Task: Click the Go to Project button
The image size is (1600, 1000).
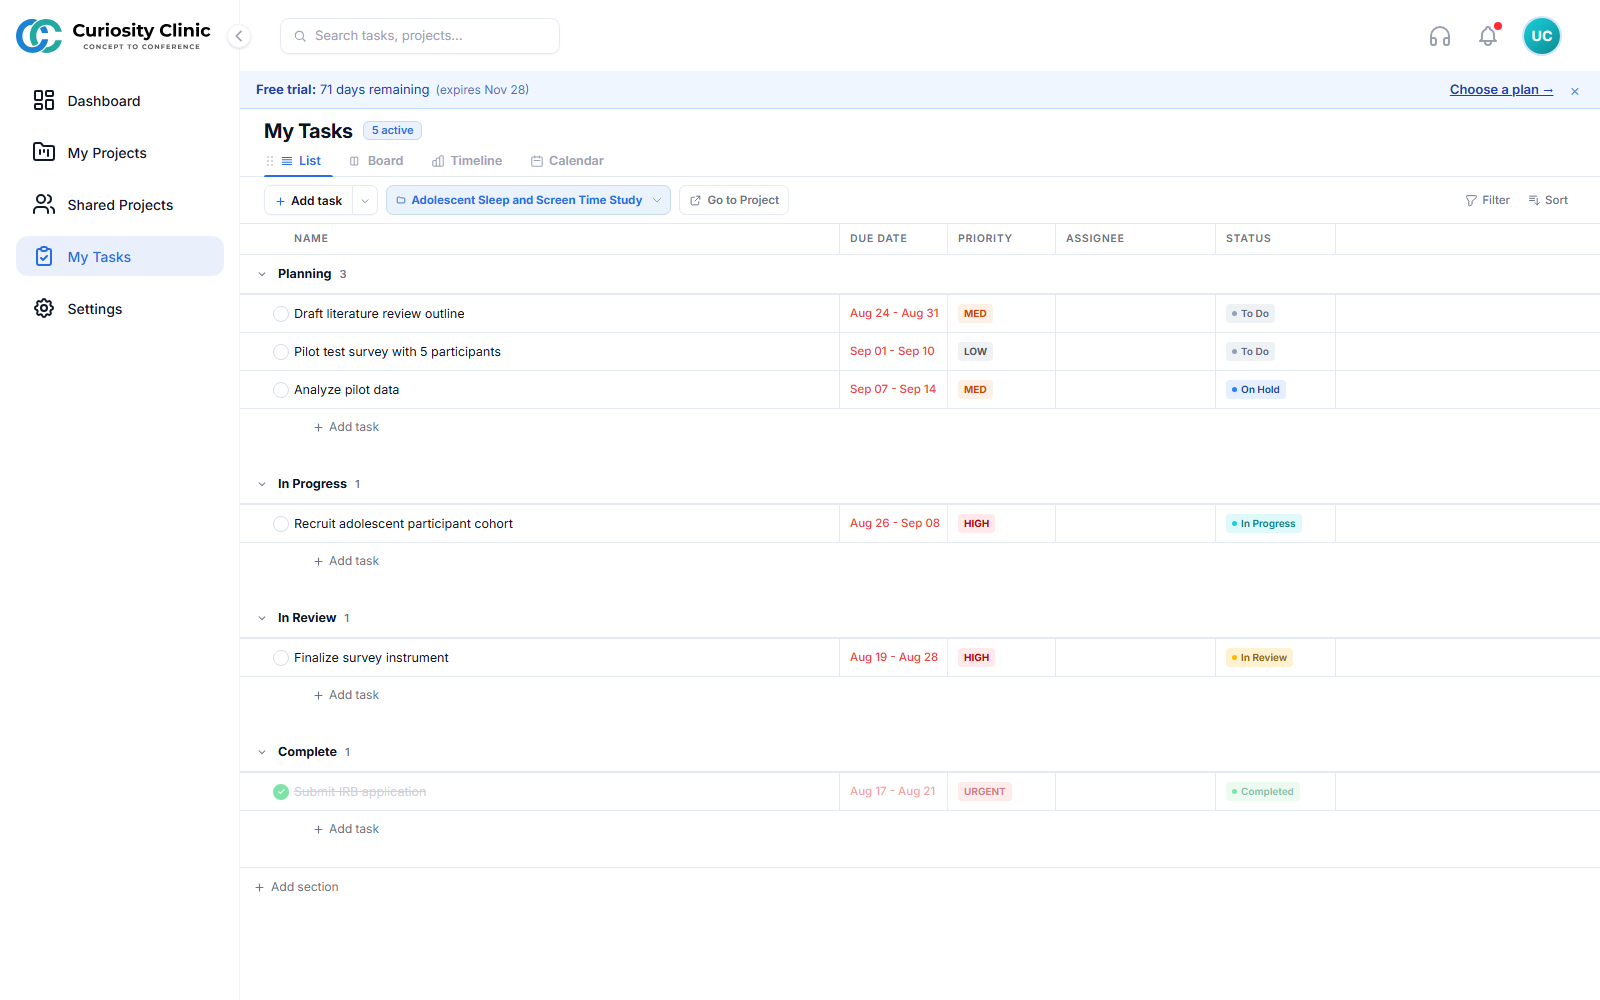Action: pos(734,200)
